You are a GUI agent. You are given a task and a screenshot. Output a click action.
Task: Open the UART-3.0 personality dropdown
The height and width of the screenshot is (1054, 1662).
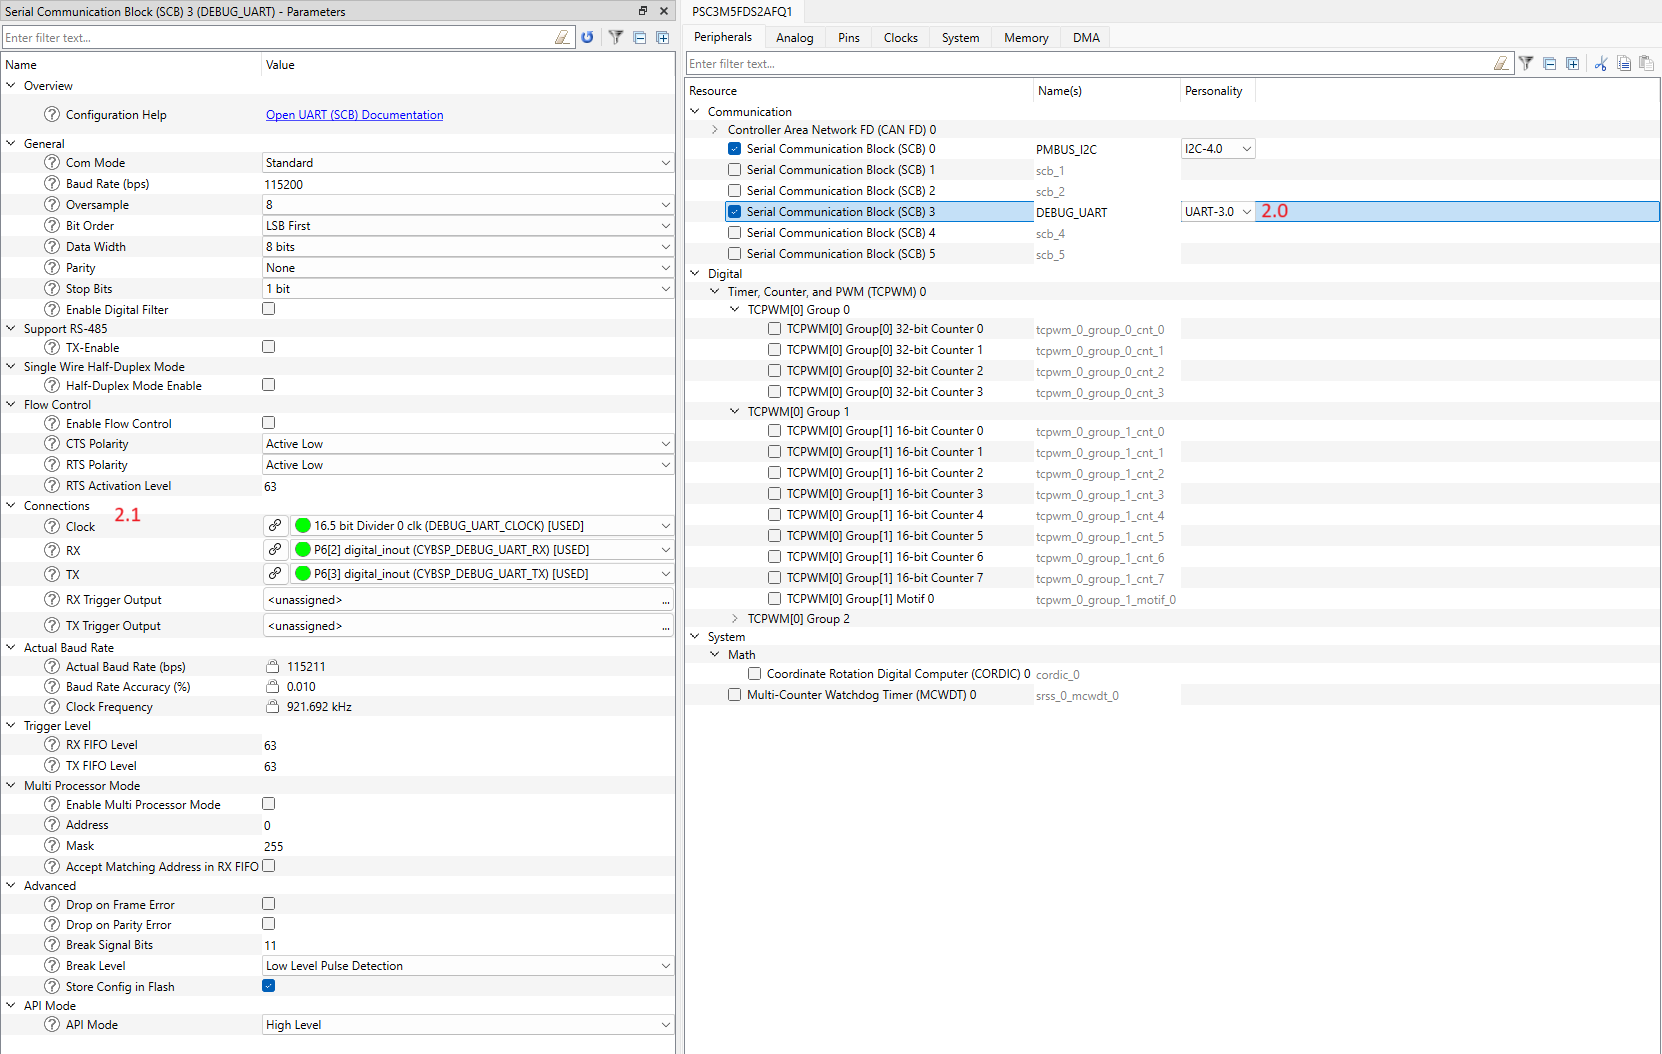1246,212
